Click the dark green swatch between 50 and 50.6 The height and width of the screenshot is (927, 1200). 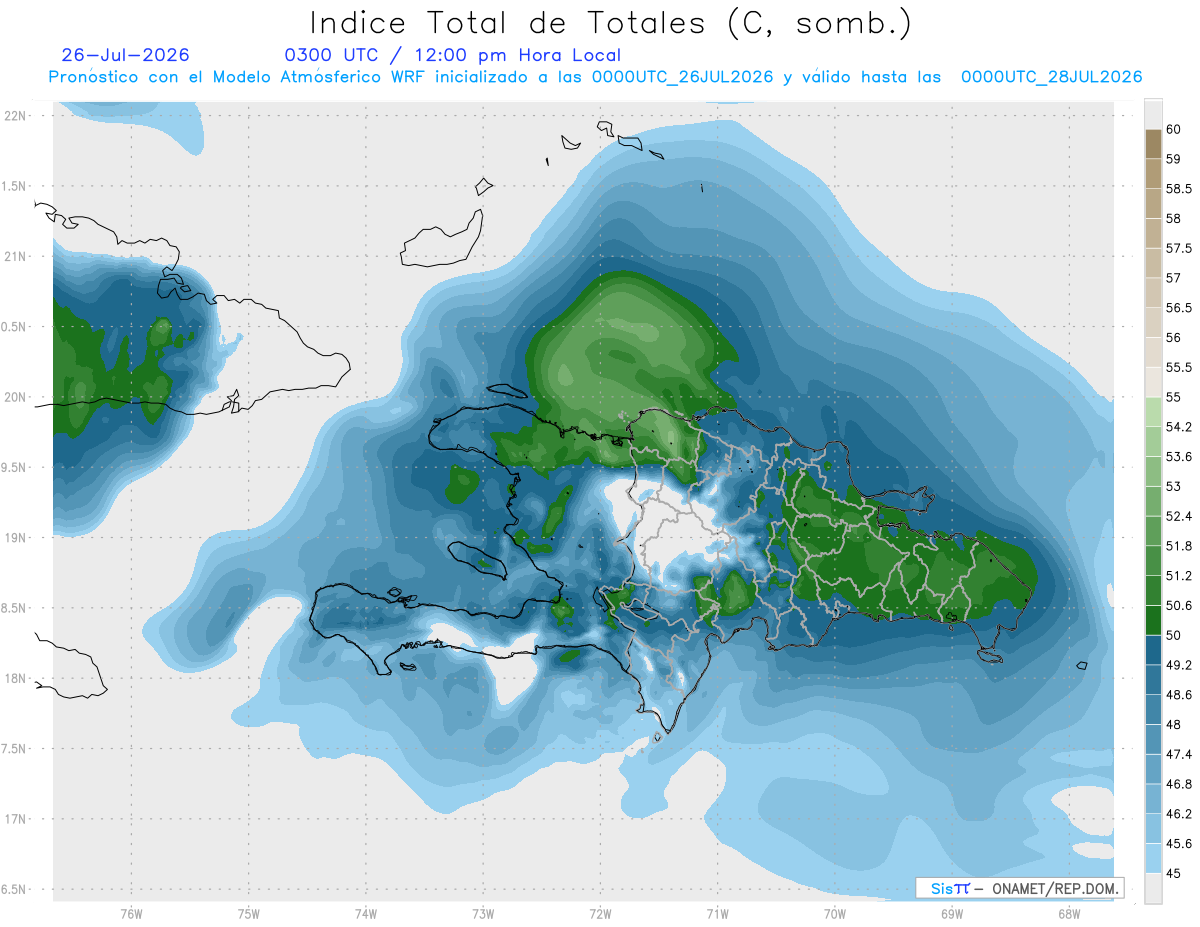[1153, 620]
